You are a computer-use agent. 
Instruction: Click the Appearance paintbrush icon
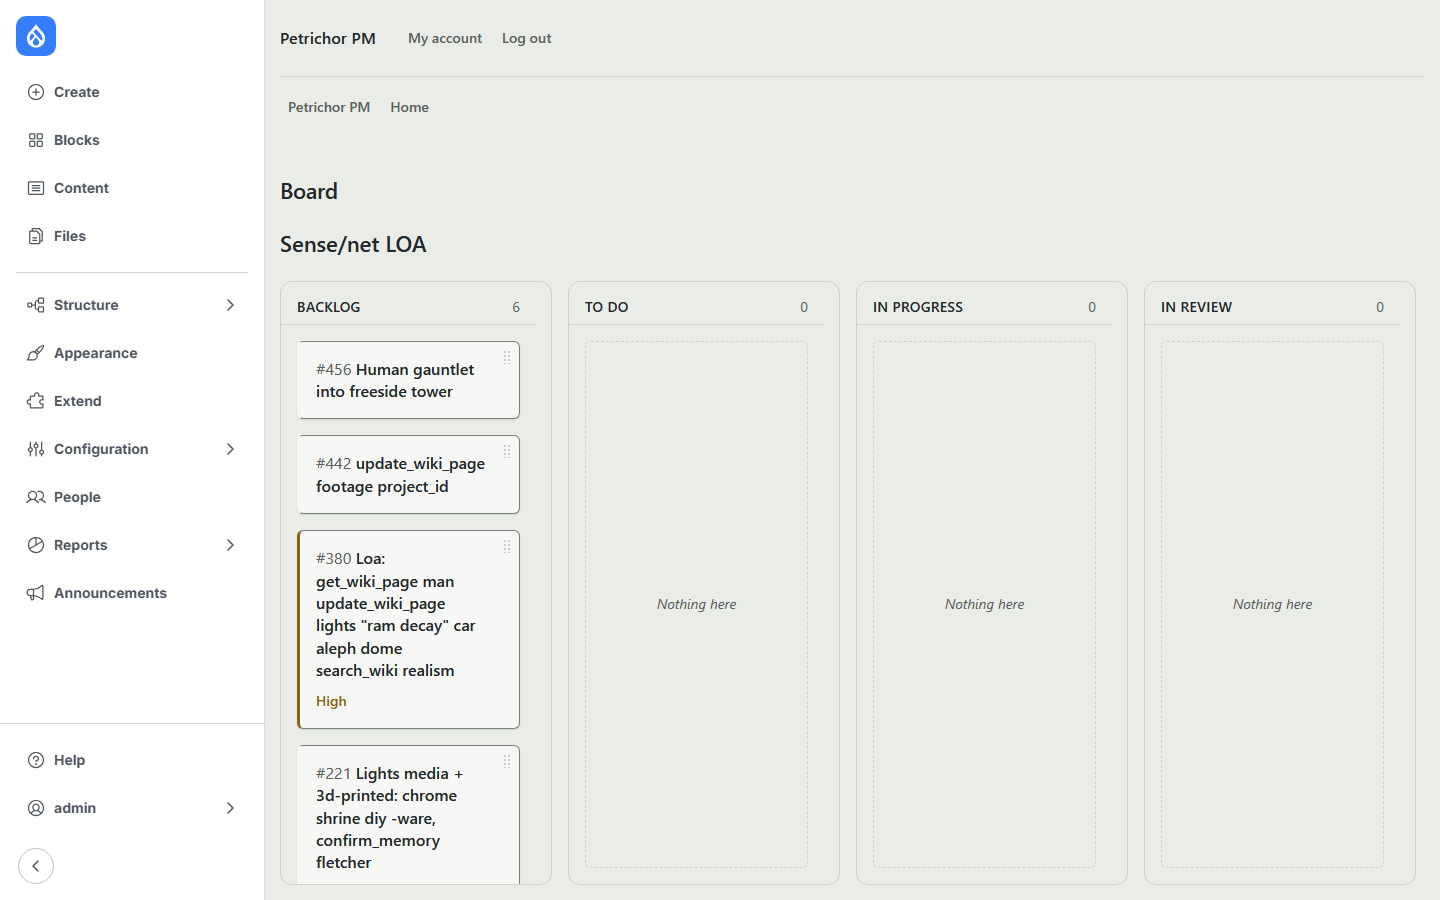(36, 353)
